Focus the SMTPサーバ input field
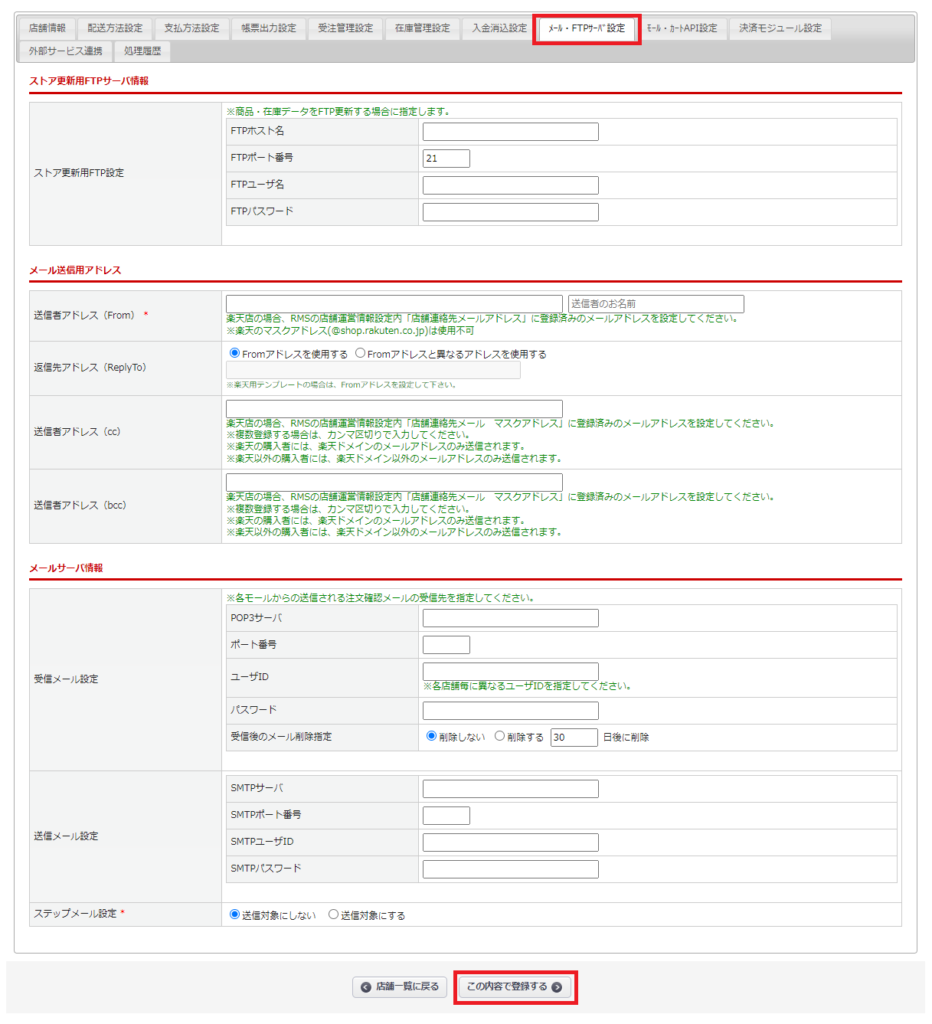The width and height of the screenshot is (932, 1024). pos(510,789)
